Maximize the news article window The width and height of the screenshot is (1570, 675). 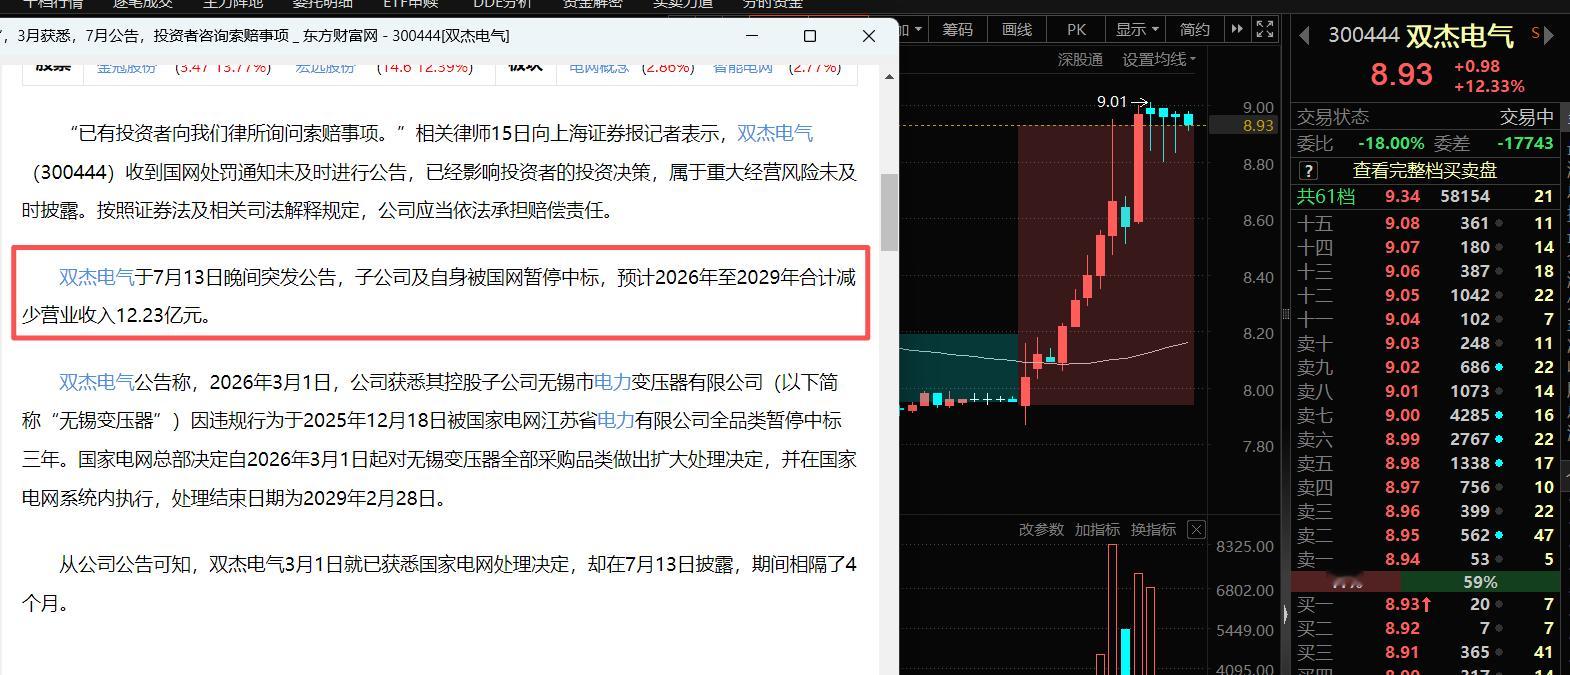click(x=810, y=36)
